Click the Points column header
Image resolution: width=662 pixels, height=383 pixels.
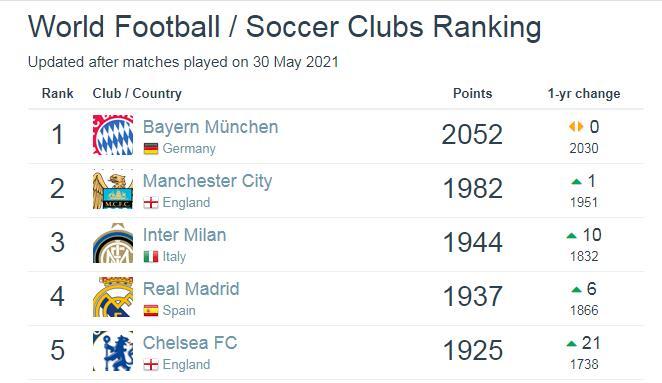(x=472, y=93)
